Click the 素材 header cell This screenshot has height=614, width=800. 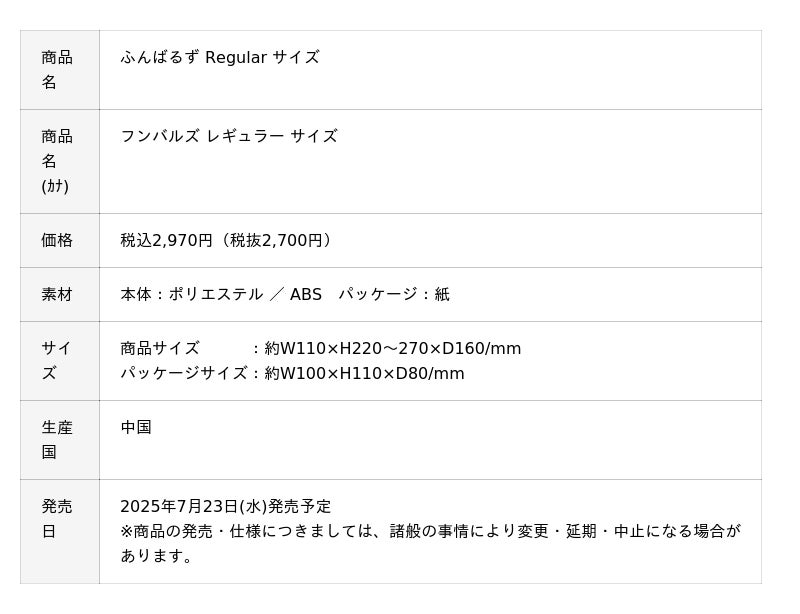(x=58, y=294)
